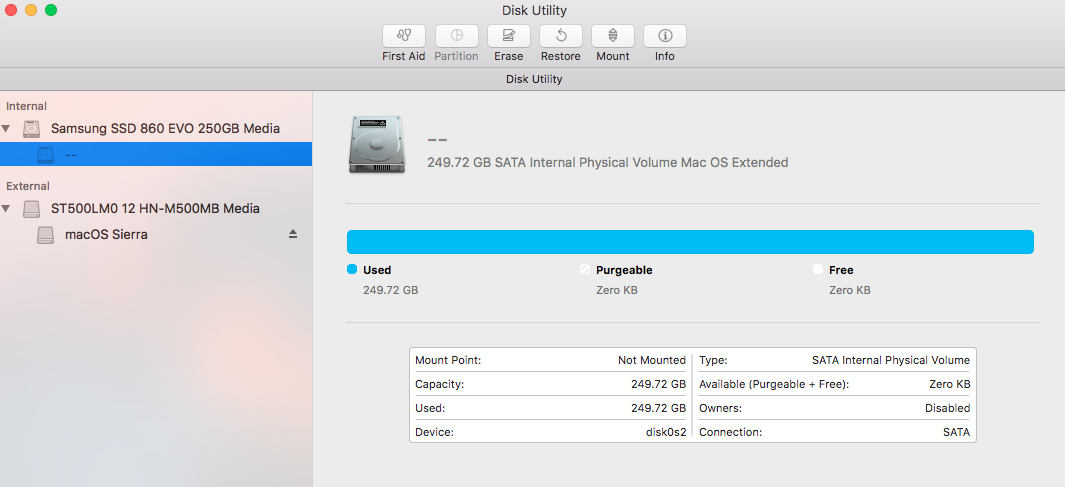1065x487 pixels.
Task: Click the Samsung SSD drive icon in the sidebar
Action: 31,128
